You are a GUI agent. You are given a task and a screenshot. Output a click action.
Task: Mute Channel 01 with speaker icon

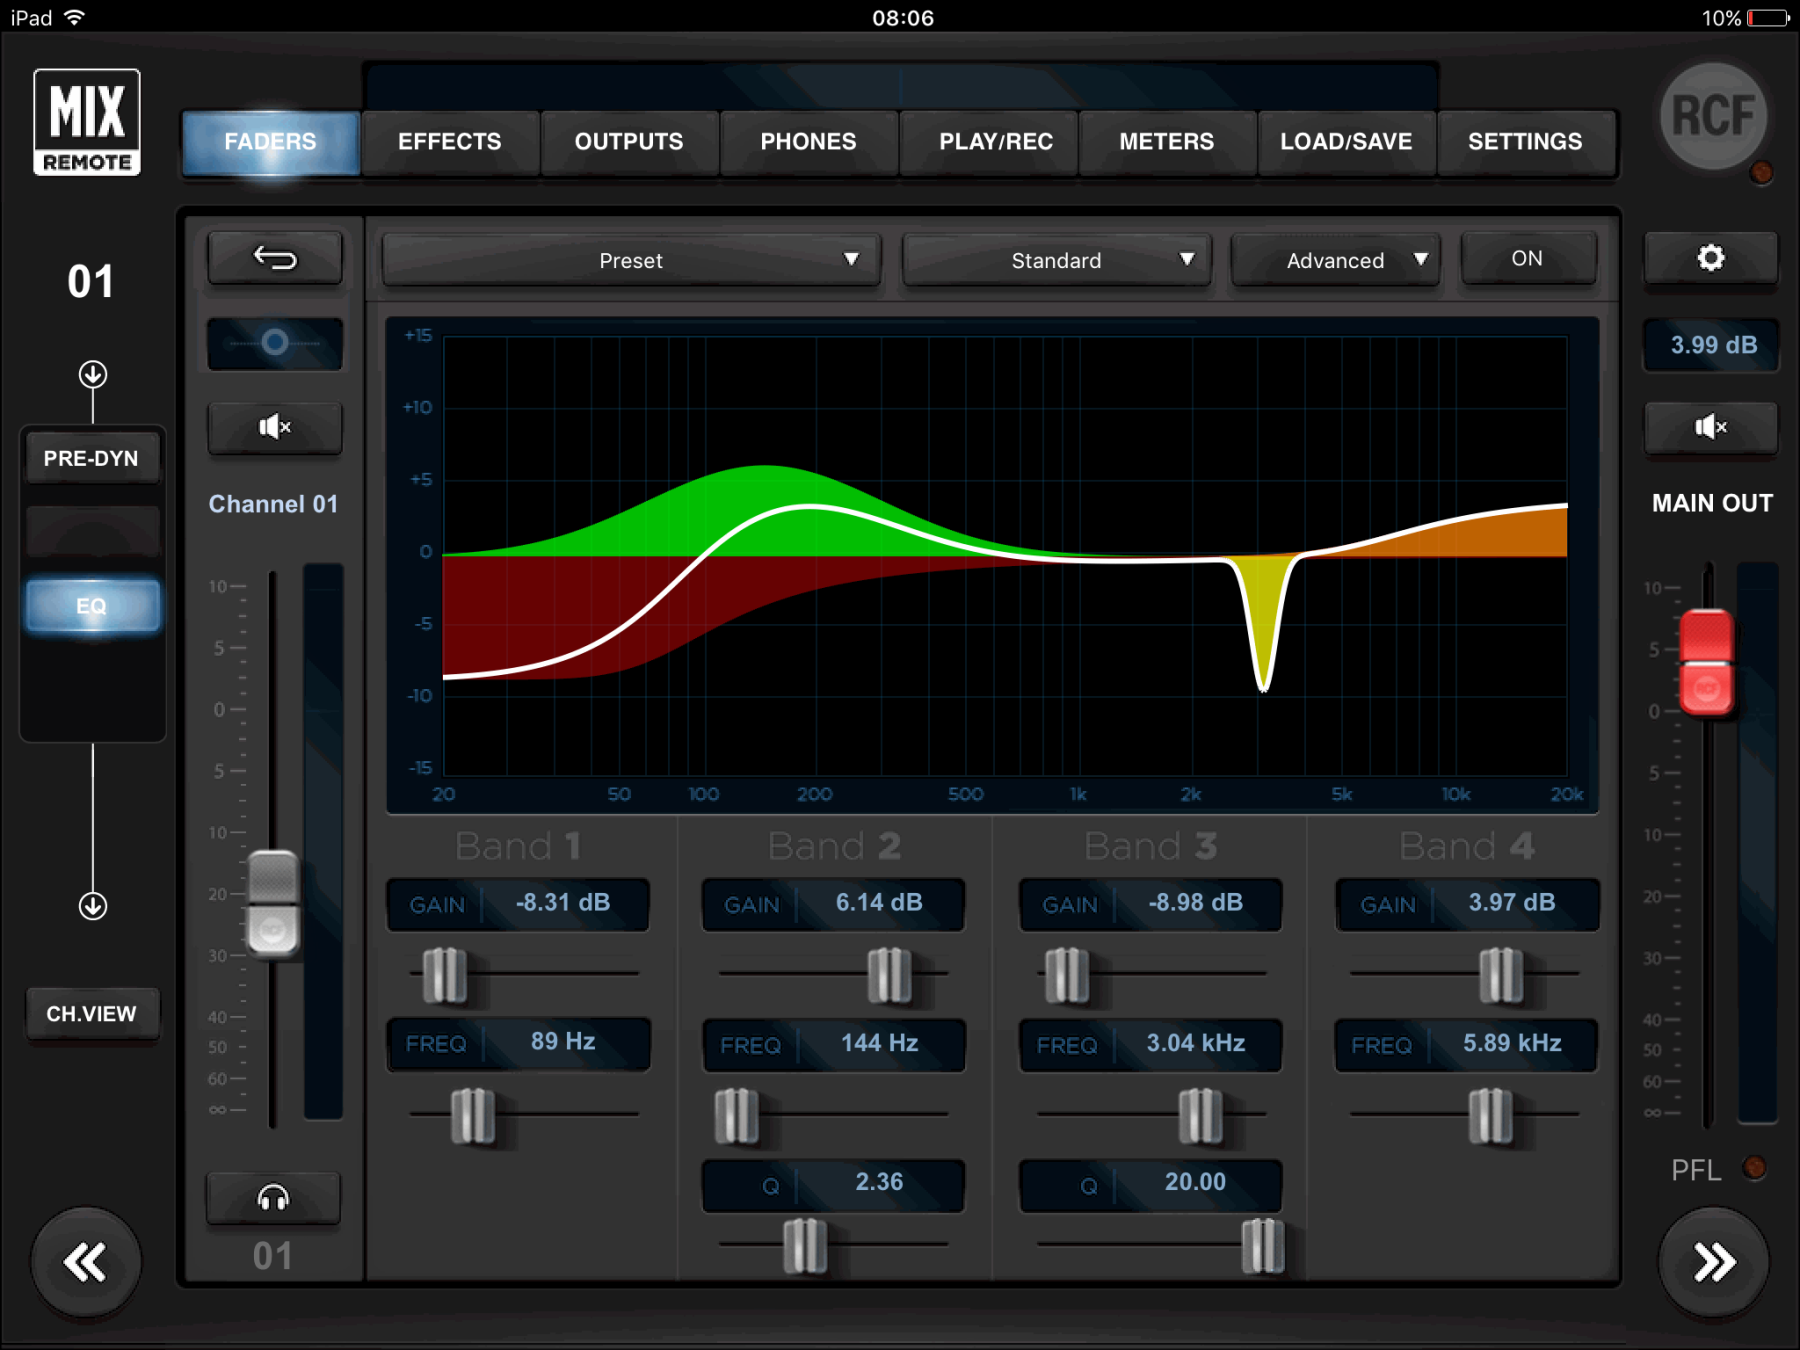tap(275, 428)
